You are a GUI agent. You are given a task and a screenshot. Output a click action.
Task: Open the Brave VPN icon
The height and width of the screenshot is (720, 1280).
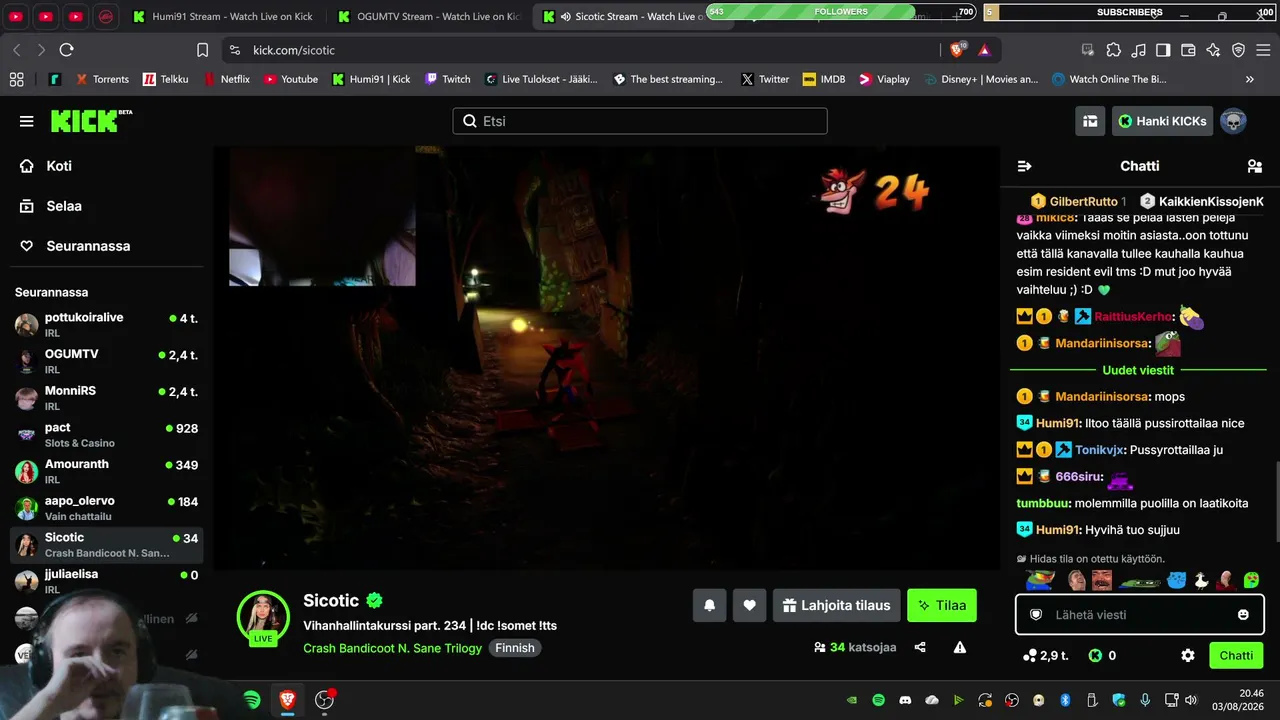click(1238, 50)
